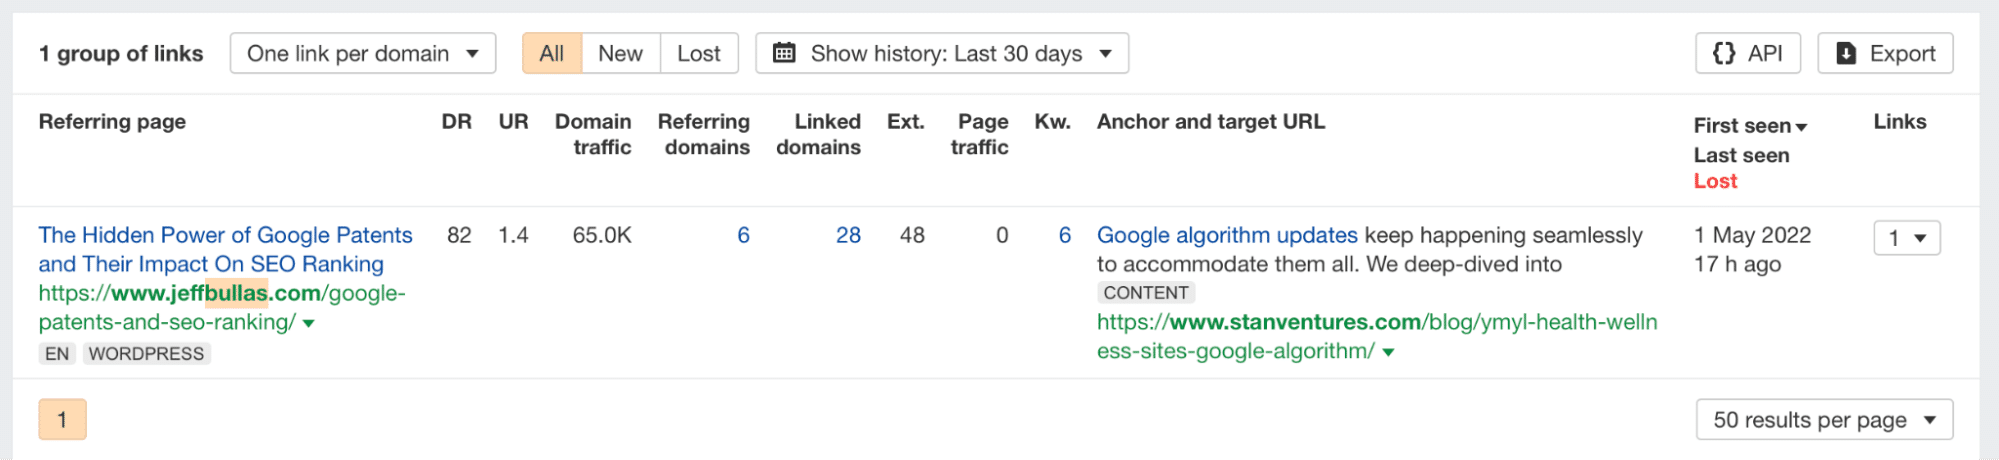Click the linked domains count 28
This screenshot has height=460, width=1999.
pos(848,235)
